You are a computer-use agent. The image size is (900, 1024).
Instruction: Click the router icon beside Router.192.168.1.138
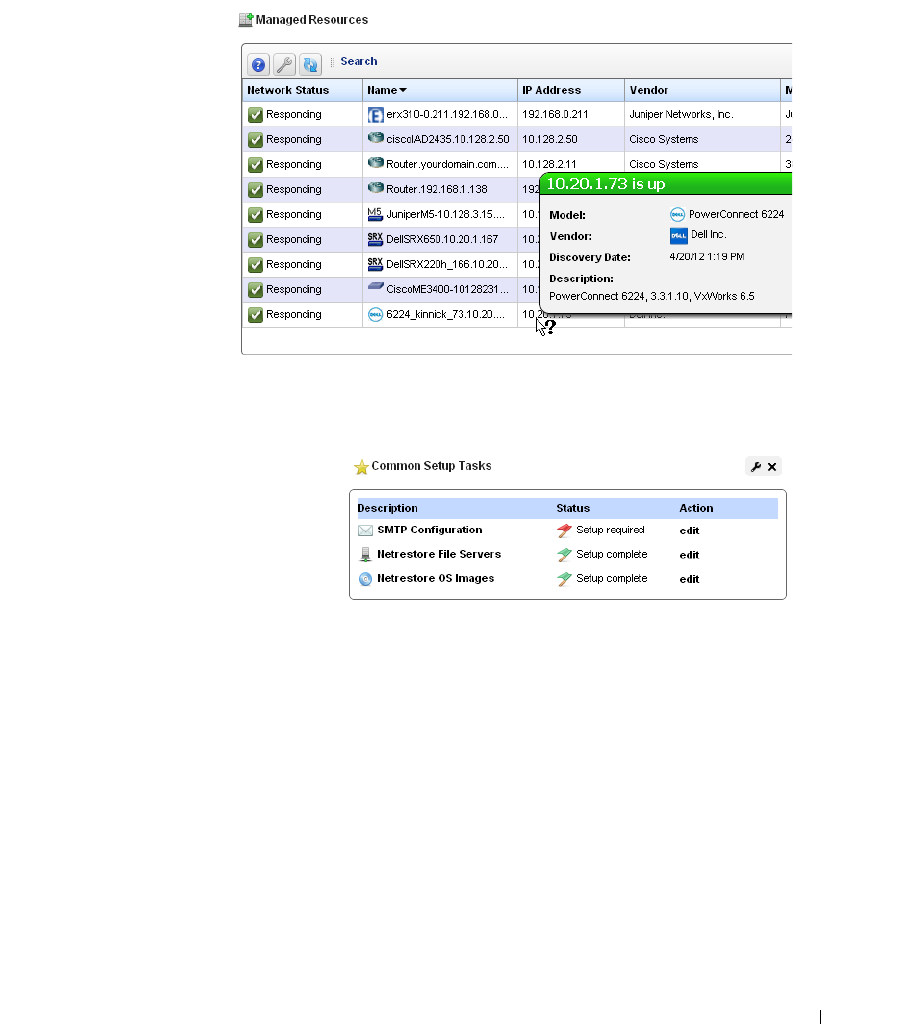click(376, 187)
